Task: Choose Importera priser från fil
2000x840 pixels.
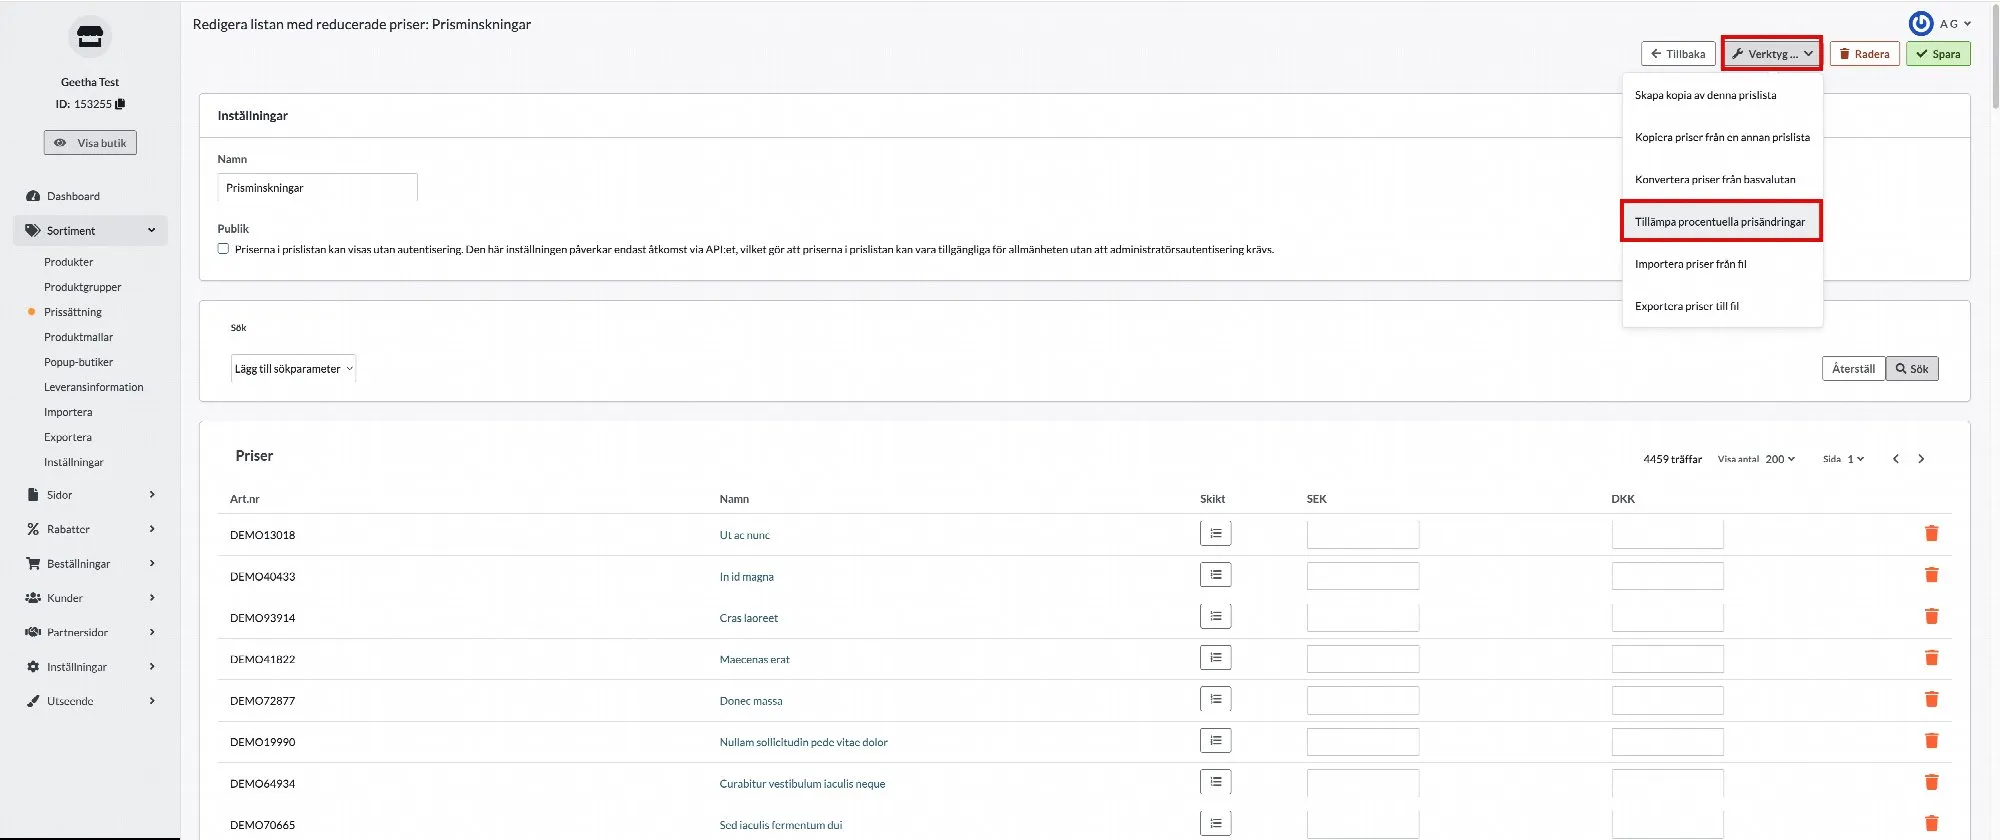Action: click(x=1691, y=264)
